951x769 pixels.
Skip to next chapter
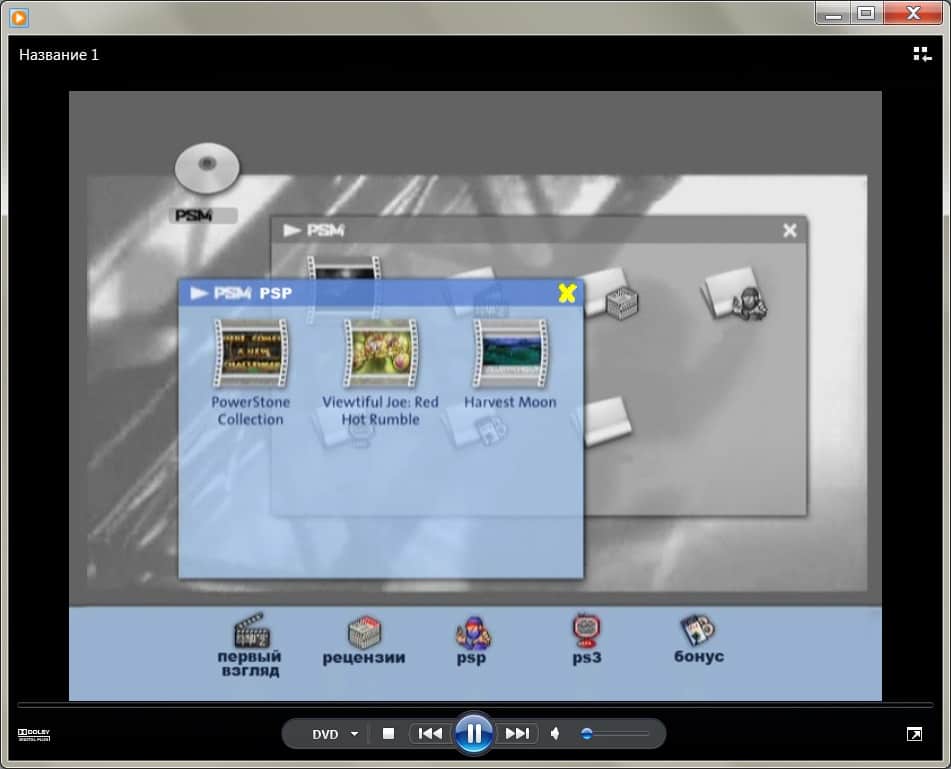pos(517,734)
